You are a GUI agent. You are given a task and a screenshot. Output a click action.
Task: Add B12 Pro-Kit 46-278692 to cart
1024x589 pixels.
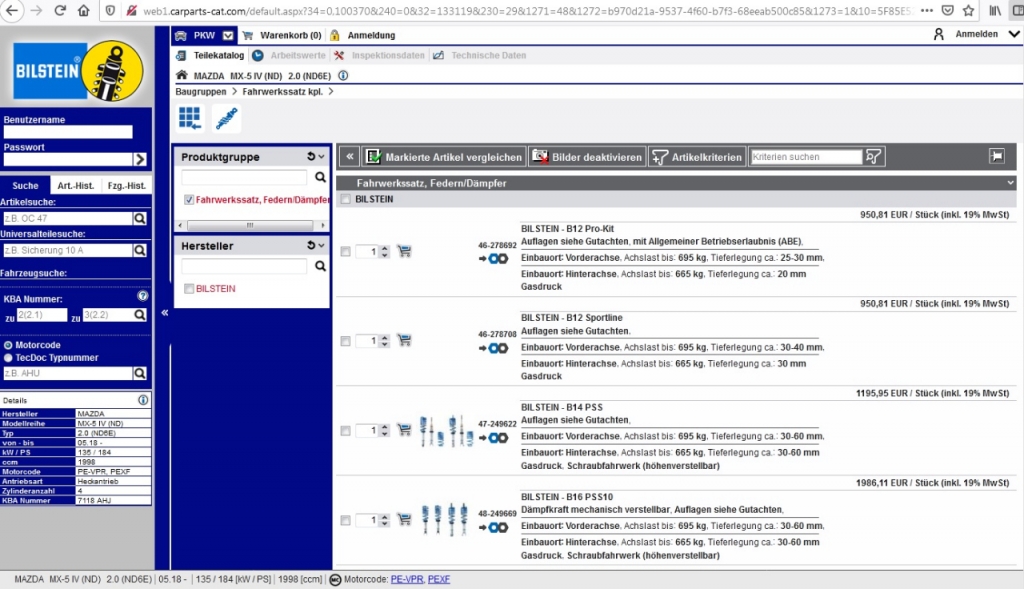pos(404,251)
